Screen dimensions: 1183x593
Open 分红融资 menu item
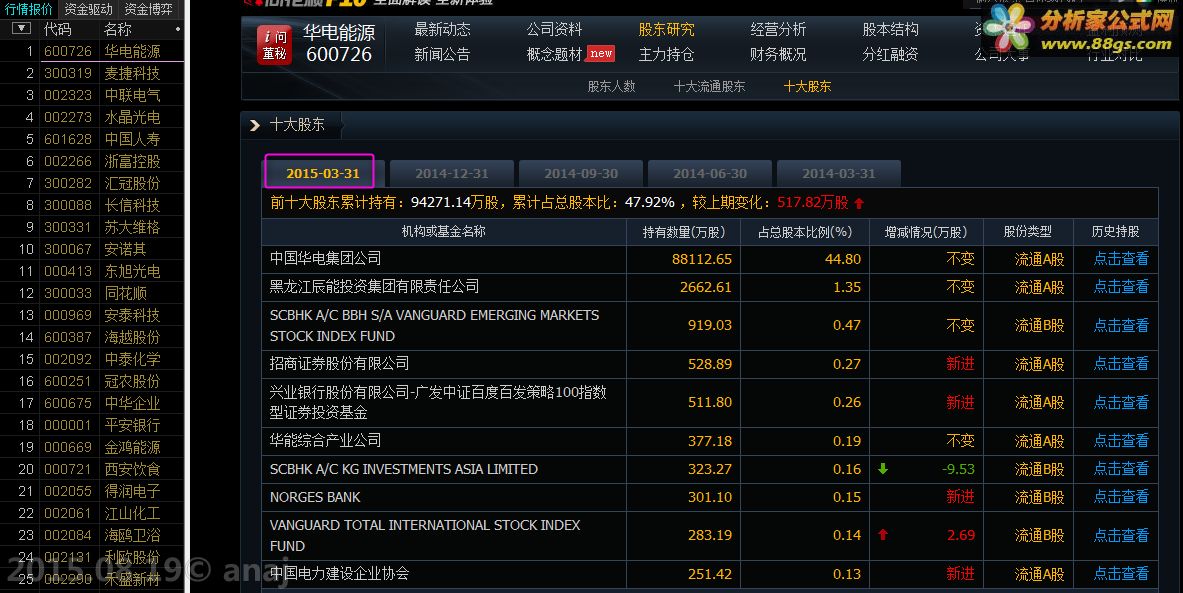point(890,54)
